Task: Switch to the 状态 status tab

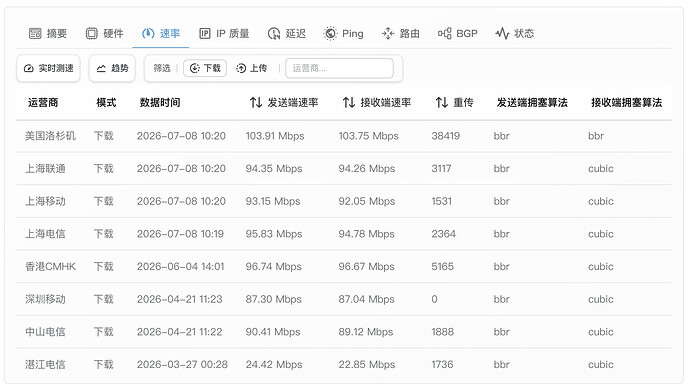Action: click(514, 33)
